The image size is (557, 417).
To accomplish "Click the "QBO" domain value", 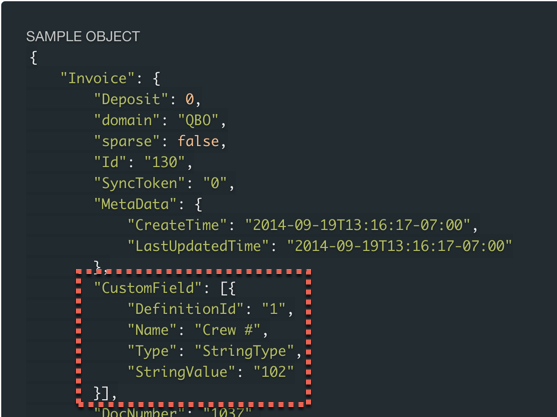I will coord(198,120).
